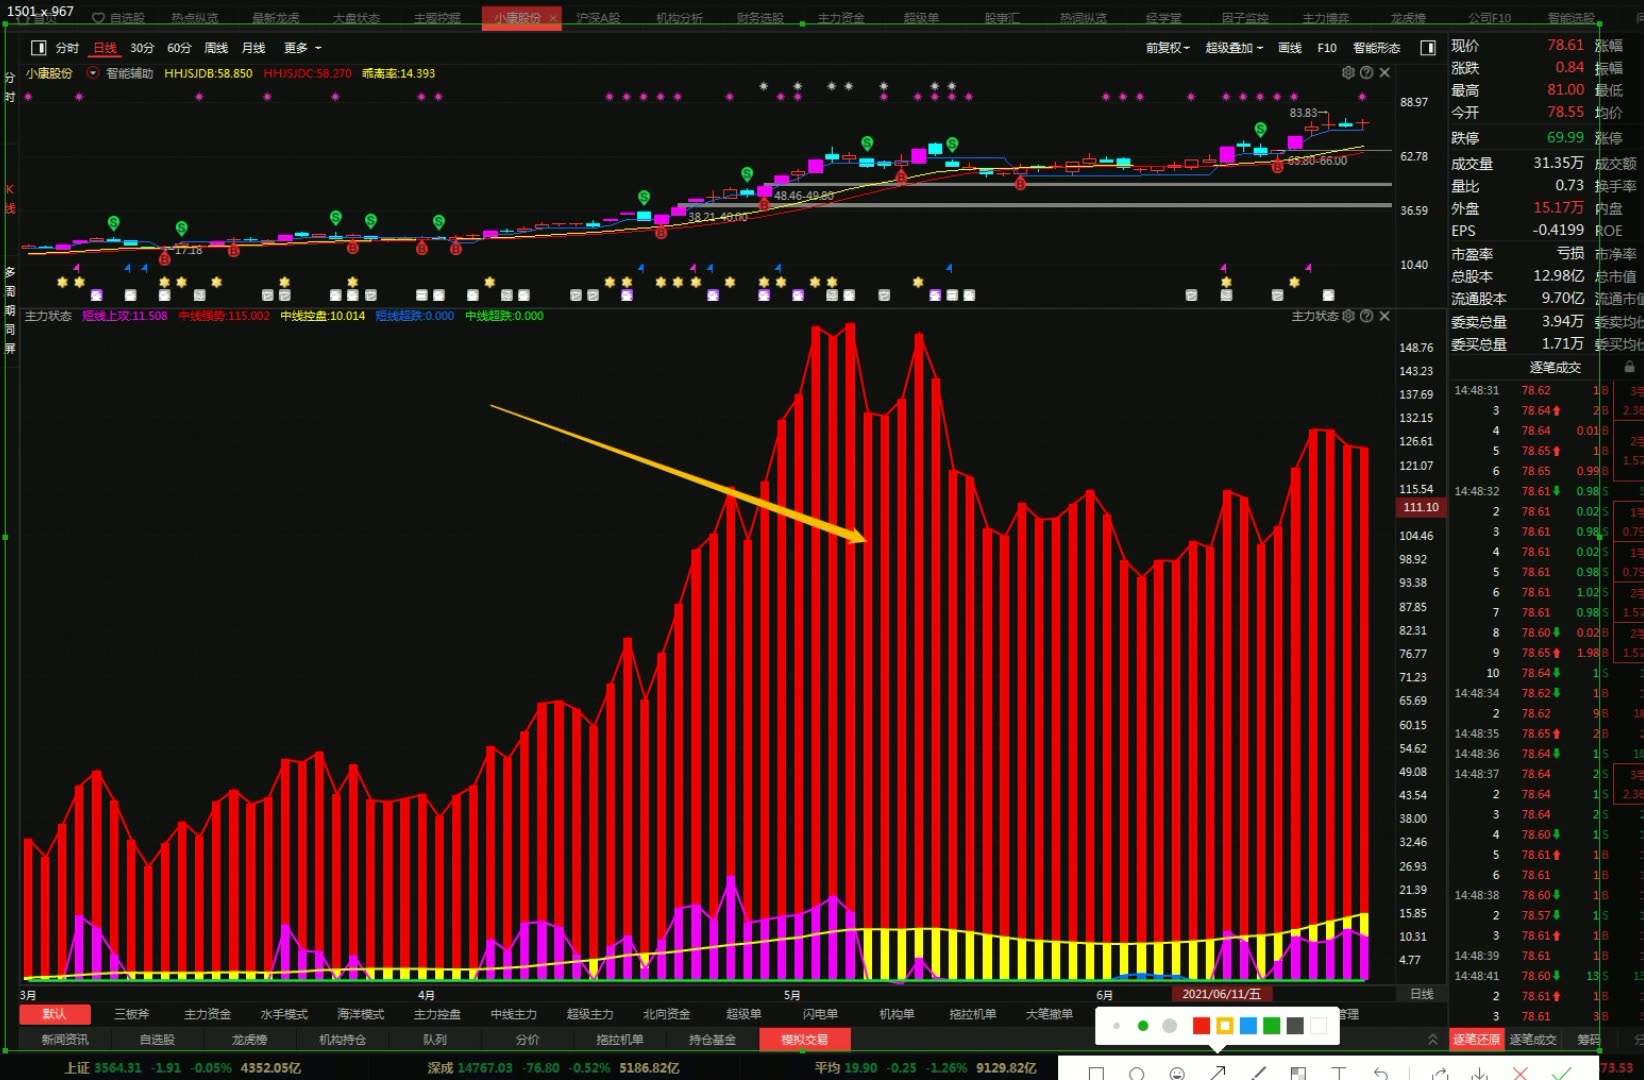1644x1080 pixels.
Task: Click the share screenshot icon
Action: pyautogui.click(x=1439, y=1074)
